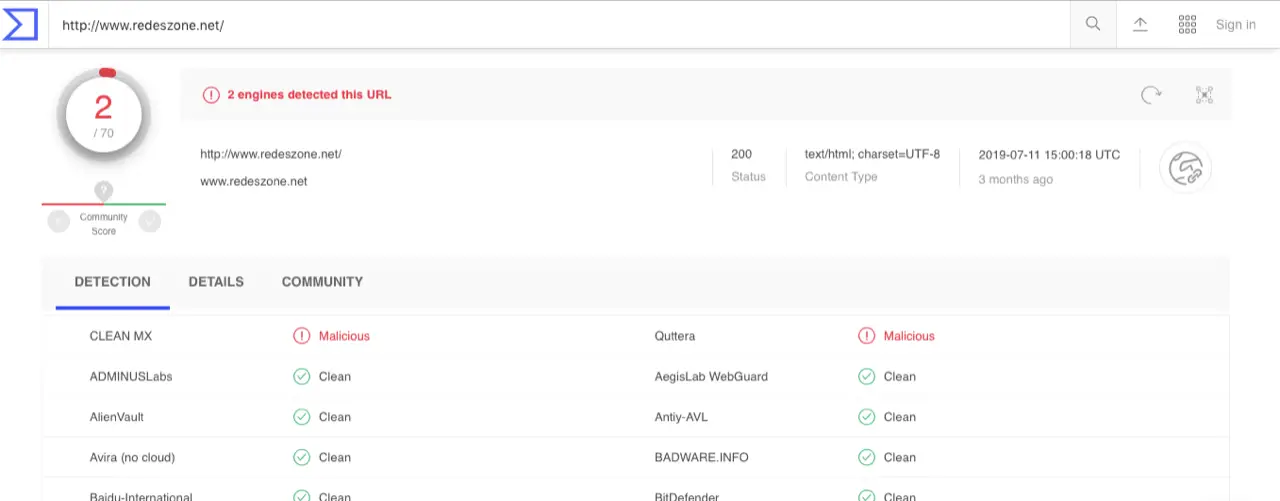Open the COMMUNITY tab
Image resolution: width=1280 pixels, height=501 pixels.
coord(322,282)
